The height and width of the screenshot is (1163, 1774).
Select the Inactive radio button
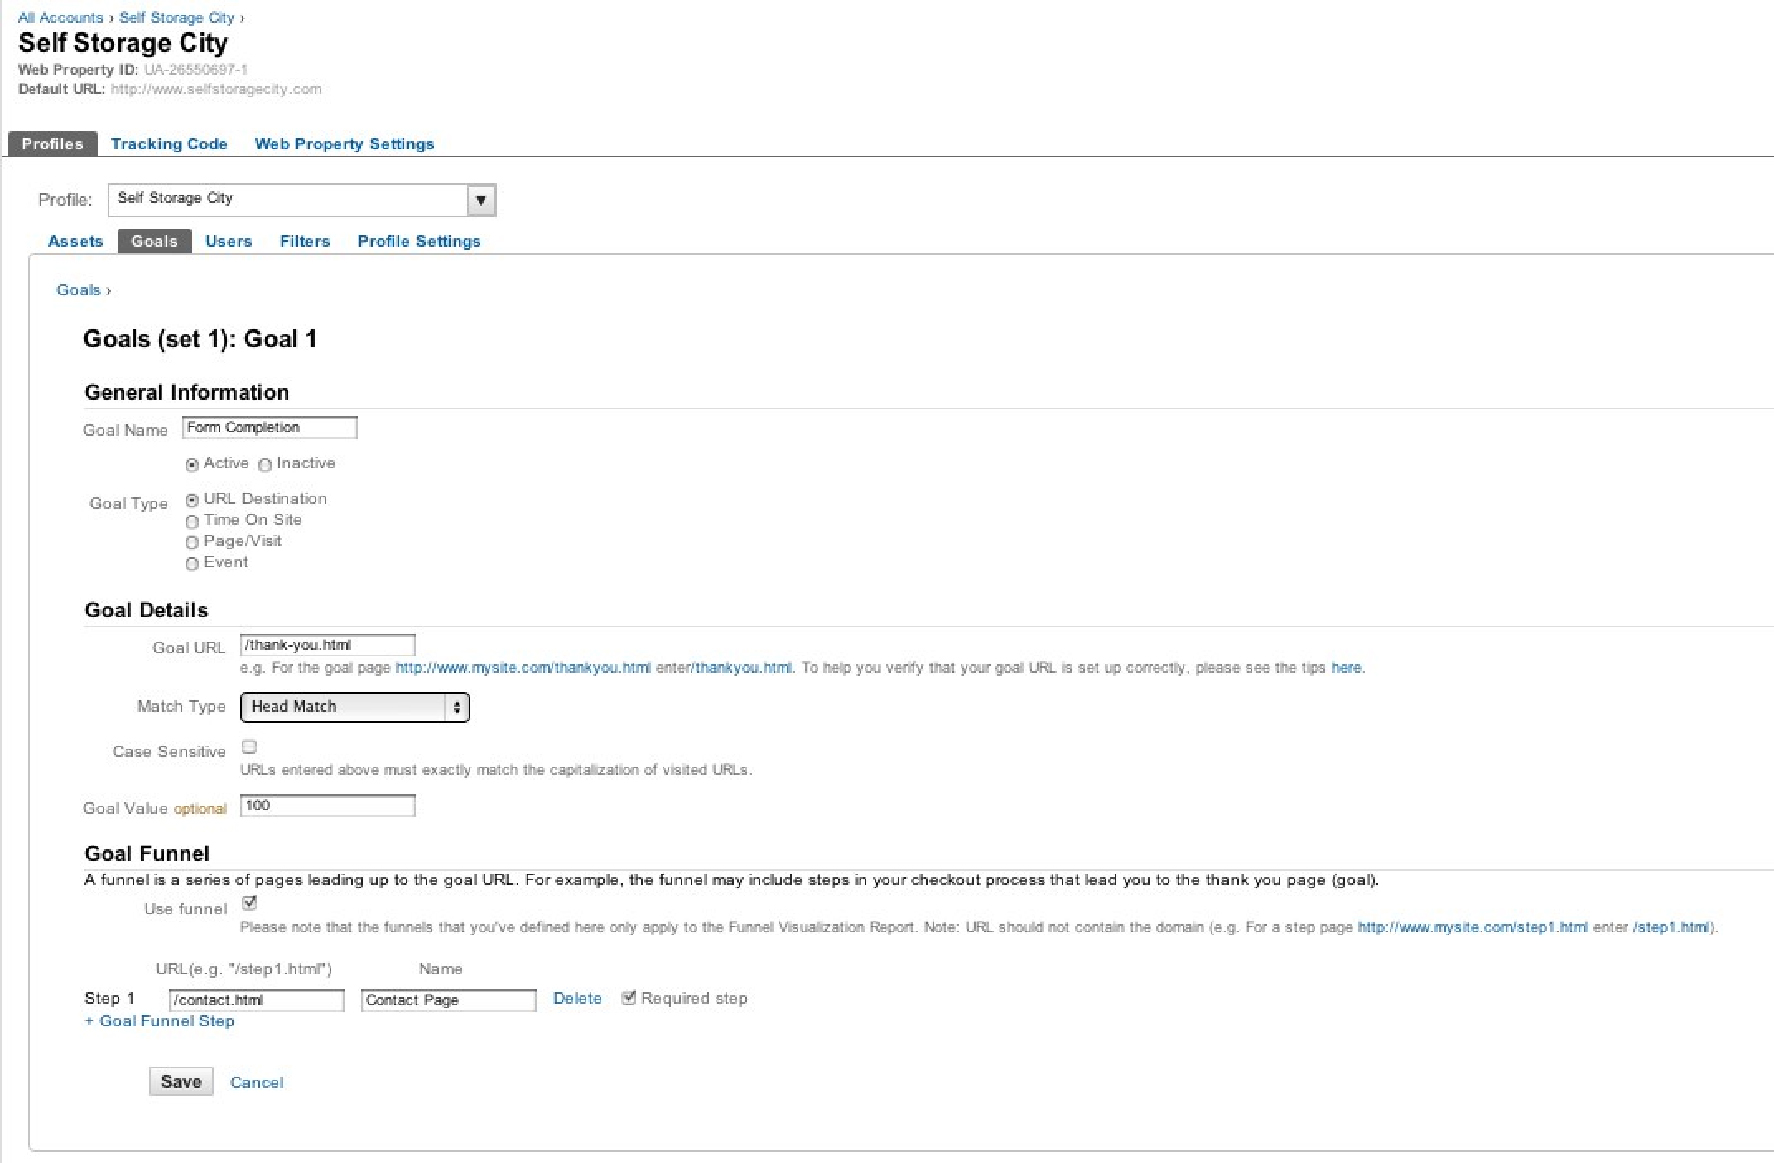coord(265,465)
